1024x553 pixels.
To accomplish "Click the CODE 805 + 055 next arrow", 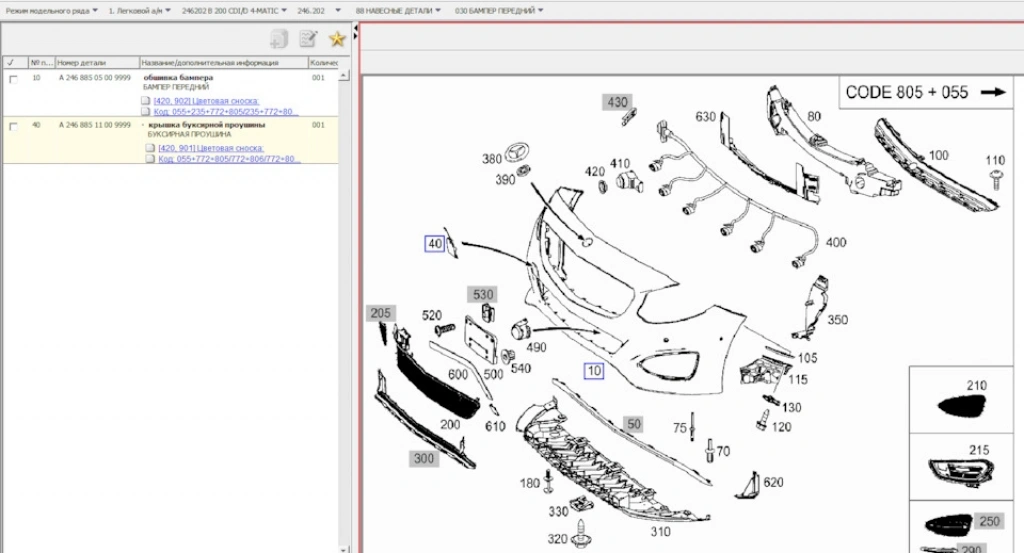I will 993,92.
